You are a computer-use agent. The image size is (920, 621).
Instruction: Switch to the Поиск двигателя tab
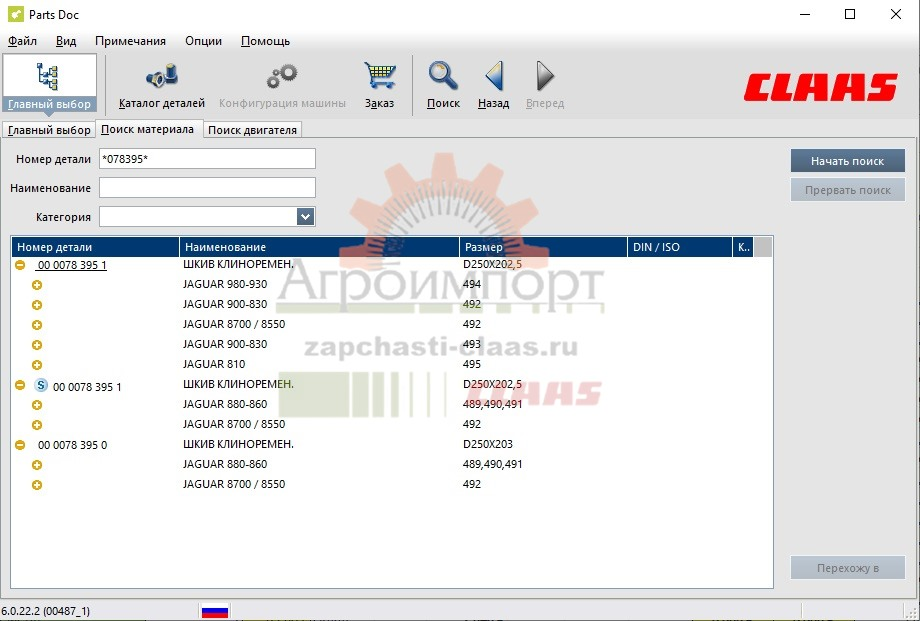click(x=252, y=130)
